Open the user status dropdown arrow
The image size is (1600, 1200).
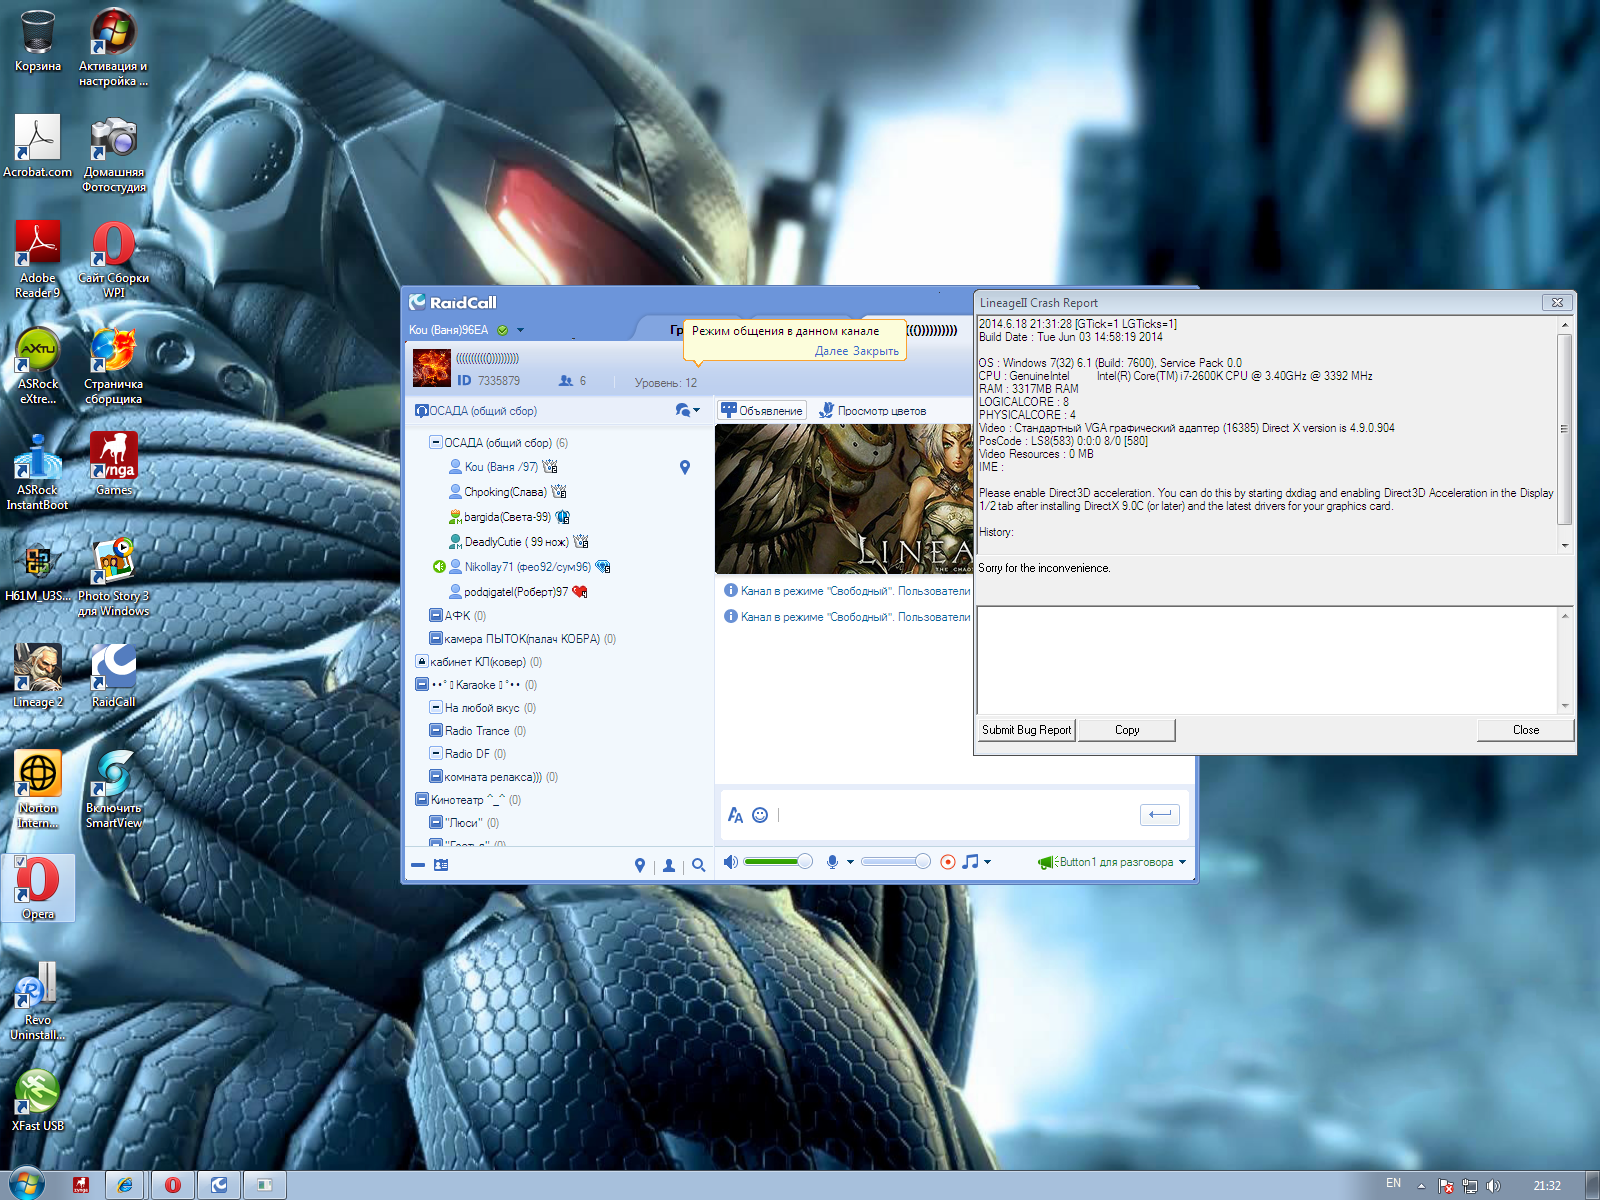[x=520, y=330]
